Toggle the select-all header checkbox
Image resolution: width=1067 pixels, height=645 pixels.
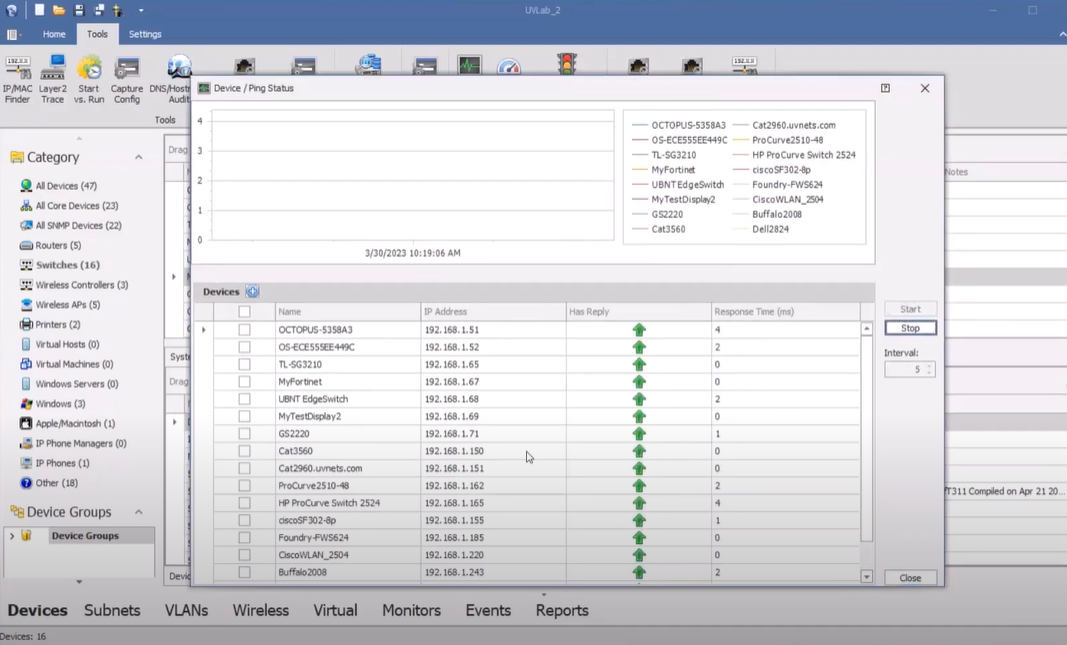[x=244, y=312]
